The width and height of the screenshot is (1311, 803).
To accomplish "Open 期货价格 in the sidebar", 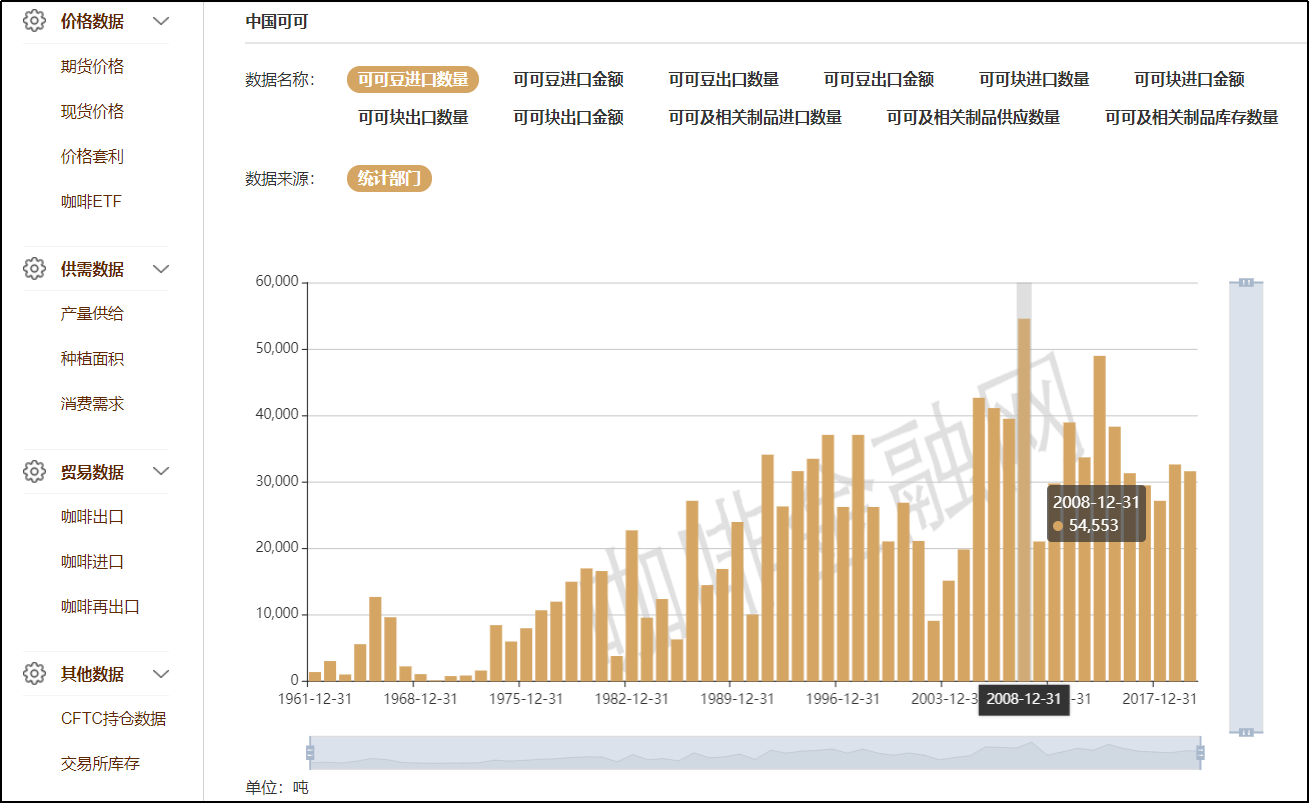I will click(x=92, y=67).
